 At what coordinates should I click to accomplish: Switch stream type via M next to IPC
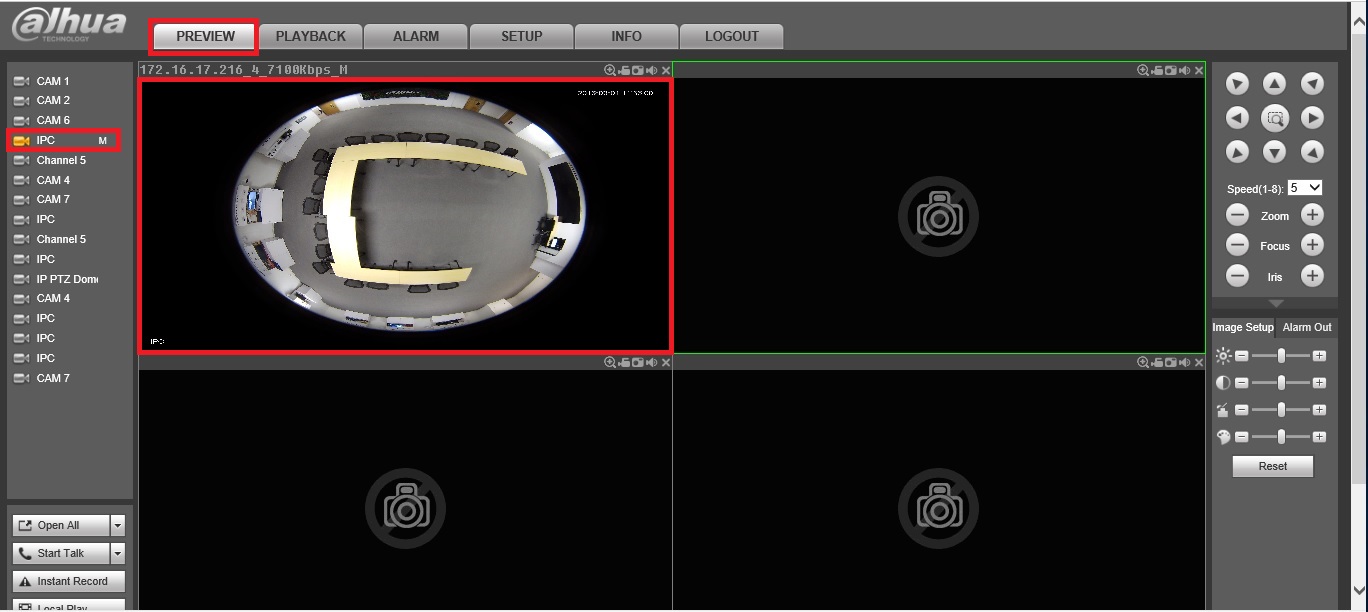103,140
